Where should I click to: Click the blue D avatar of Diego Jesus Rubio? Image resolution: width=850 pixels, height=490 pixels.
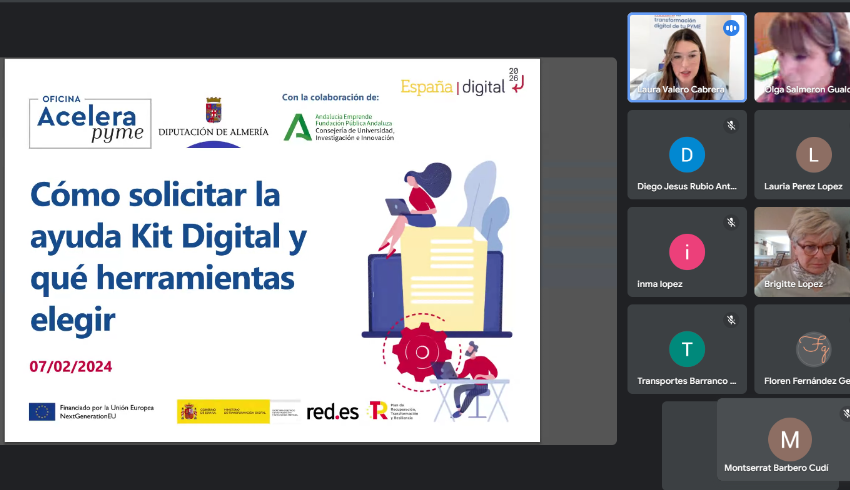(x=687, y=155)
